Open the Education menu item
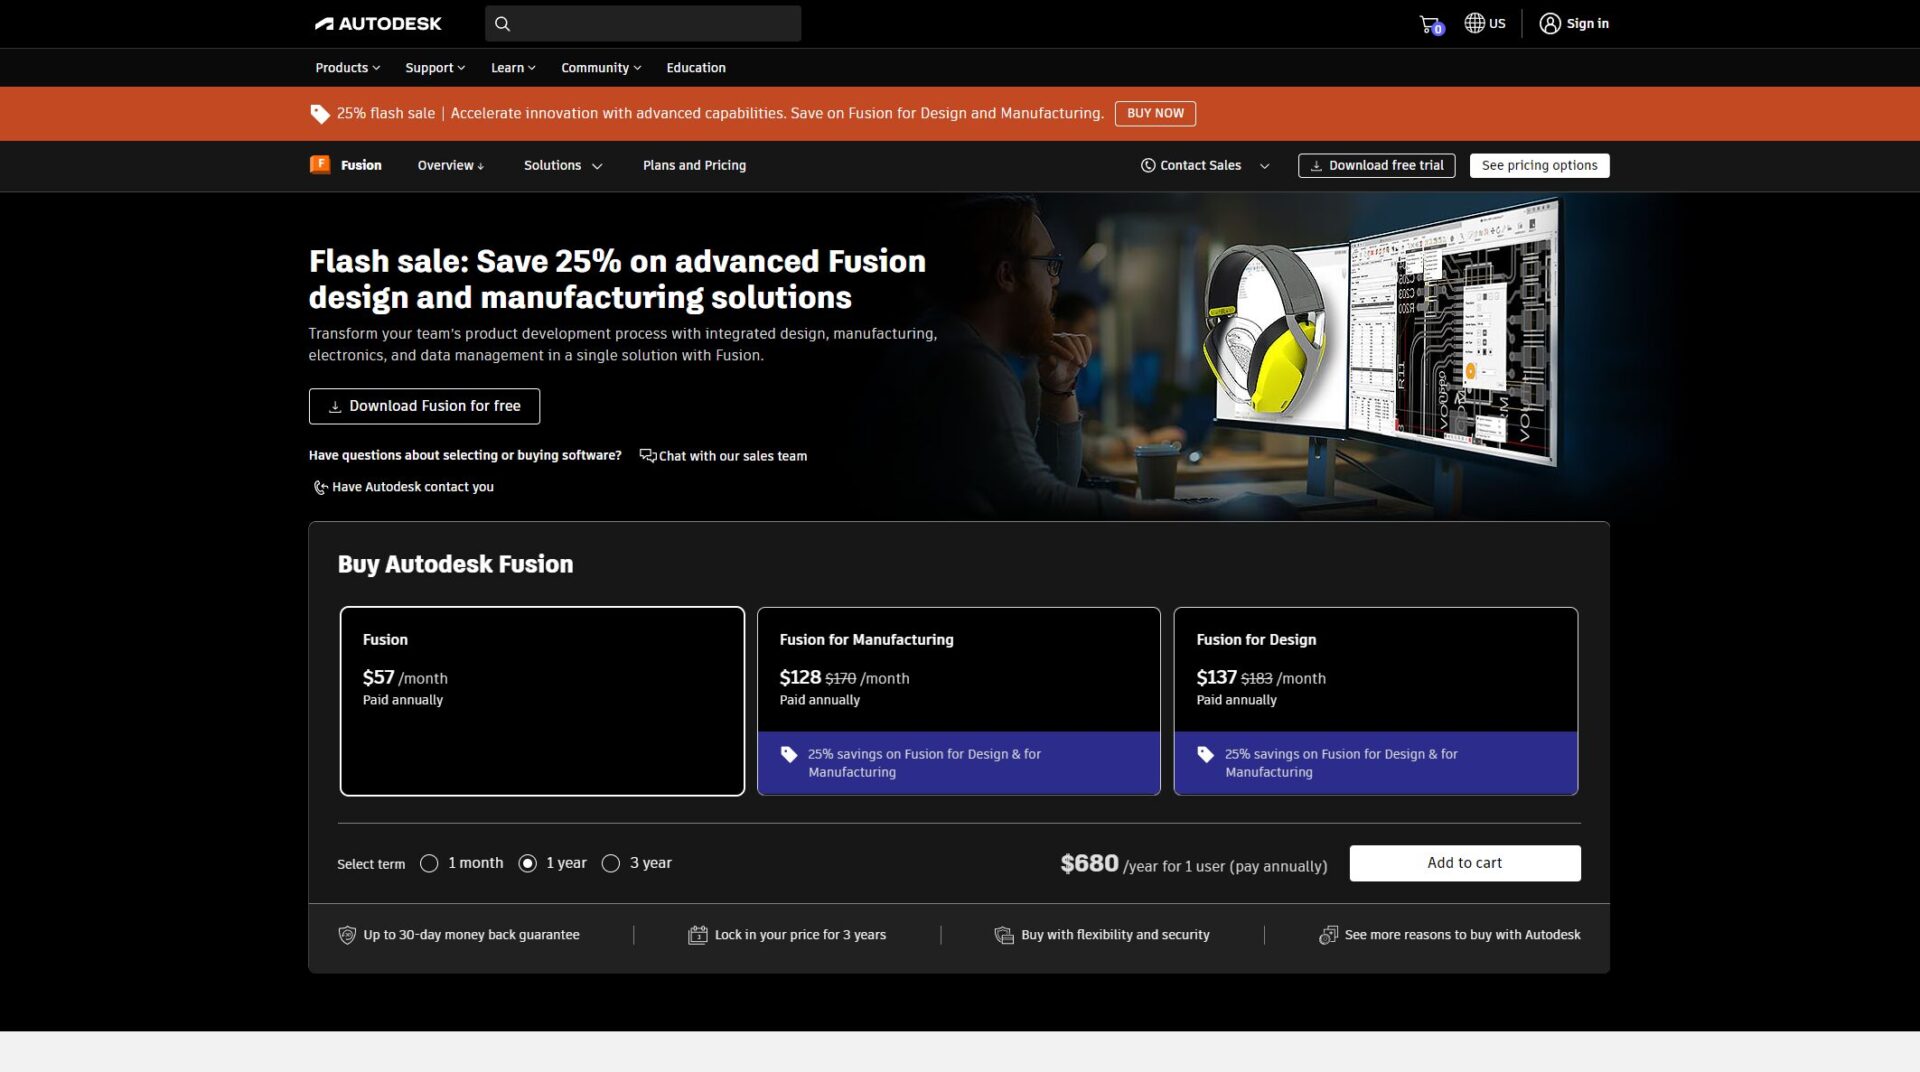Screen dimensions: 1920x1072 [696, 67]
